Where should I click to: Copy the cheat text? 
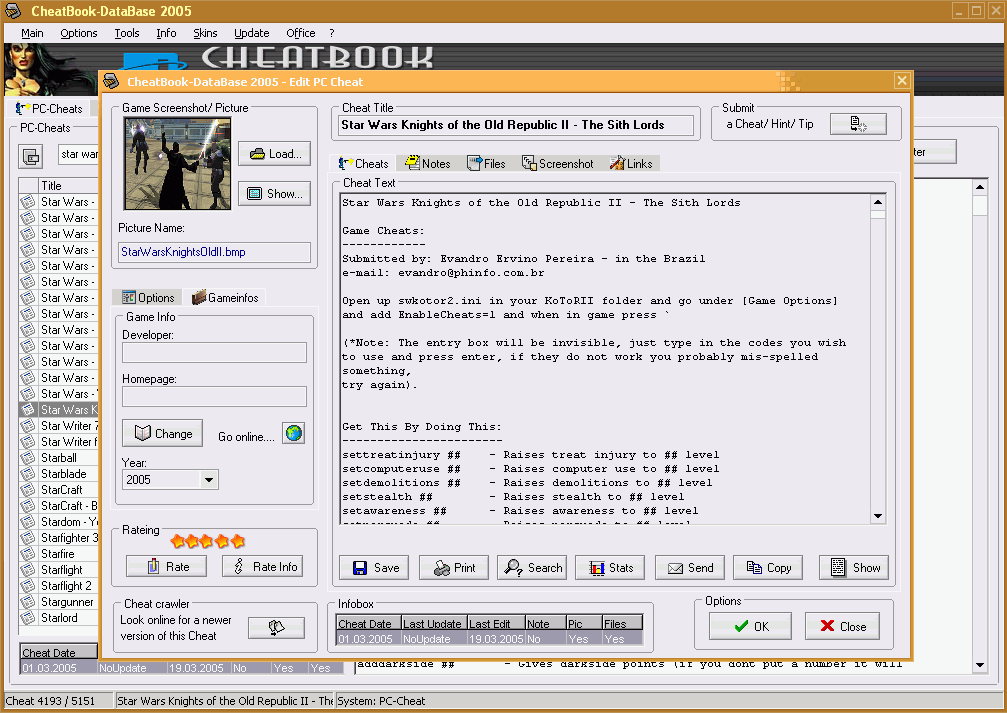coord(768,567)
